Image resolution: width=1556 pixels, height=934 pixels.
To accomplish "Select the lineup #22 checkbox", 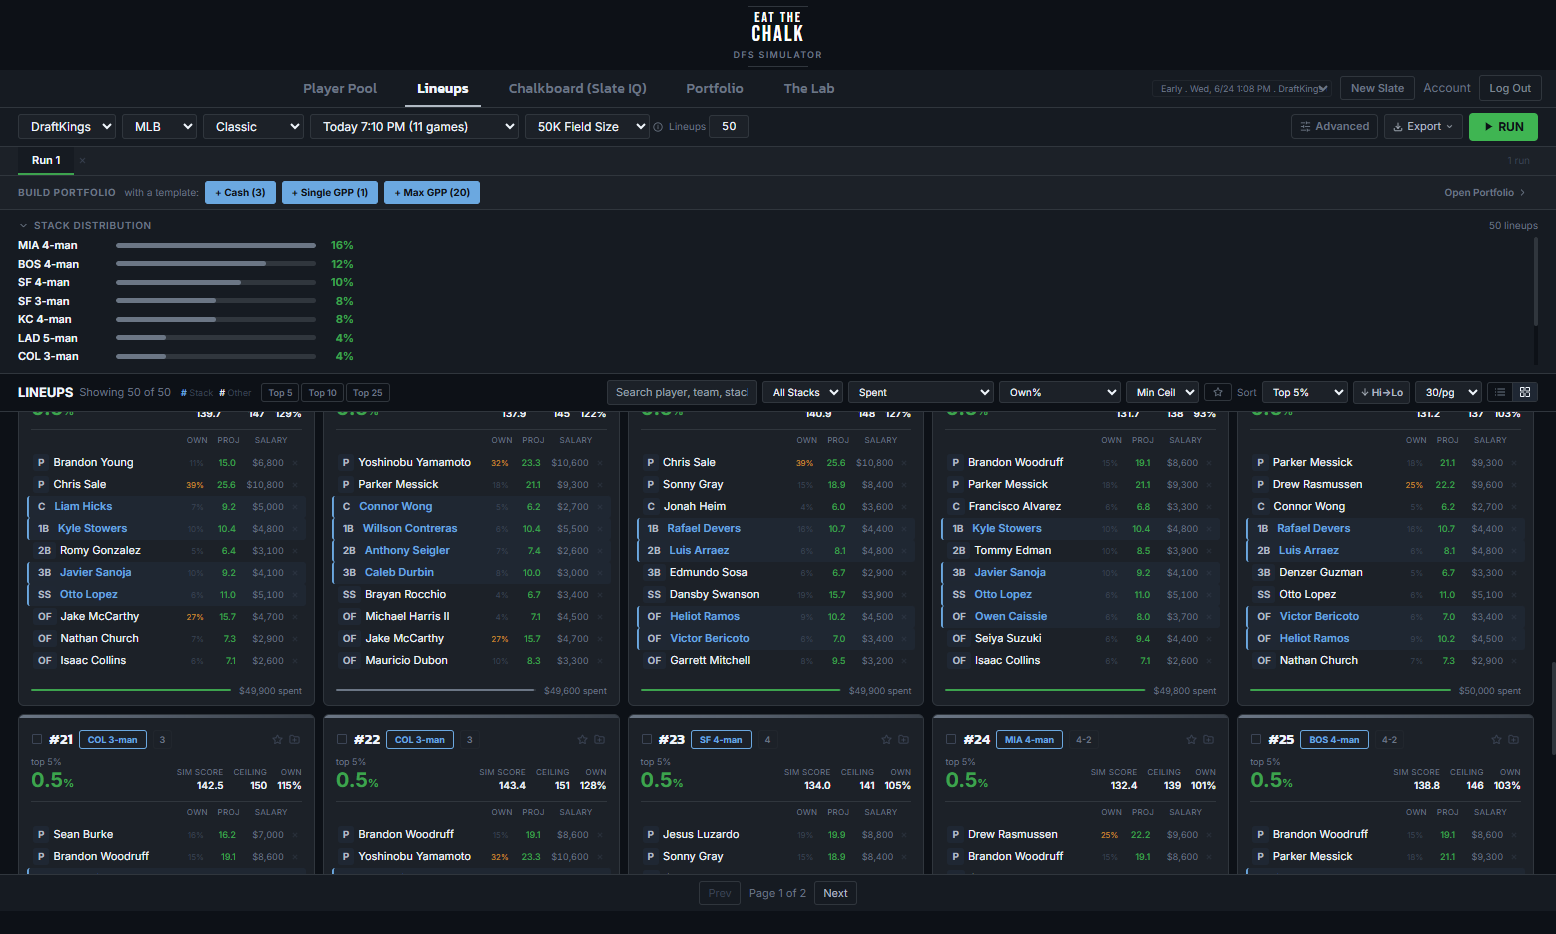I will (x=342, y=740).
